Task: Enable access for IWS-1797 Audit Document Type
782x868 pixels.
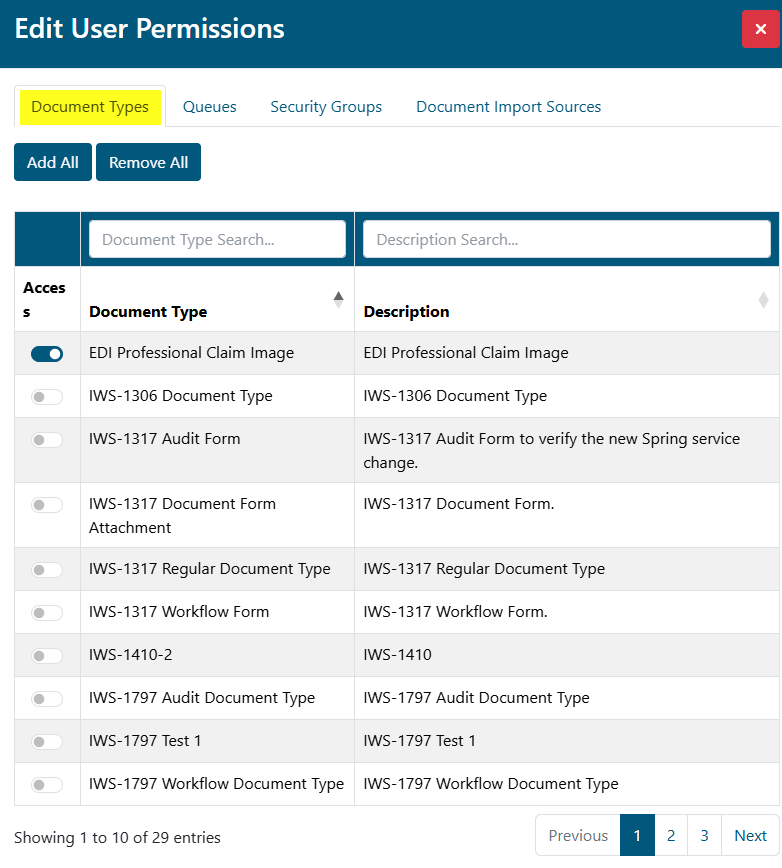Action: point(47,699)
